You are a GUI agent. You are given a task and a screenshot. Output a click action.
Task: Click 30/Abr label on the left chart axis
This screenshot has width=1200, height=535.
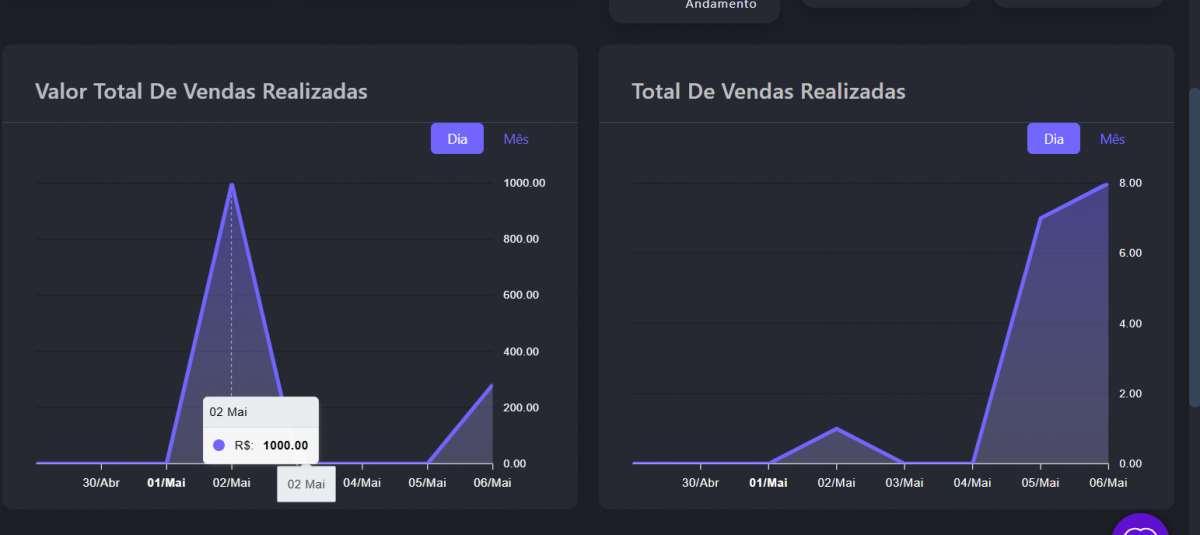[x=101, y=483]
